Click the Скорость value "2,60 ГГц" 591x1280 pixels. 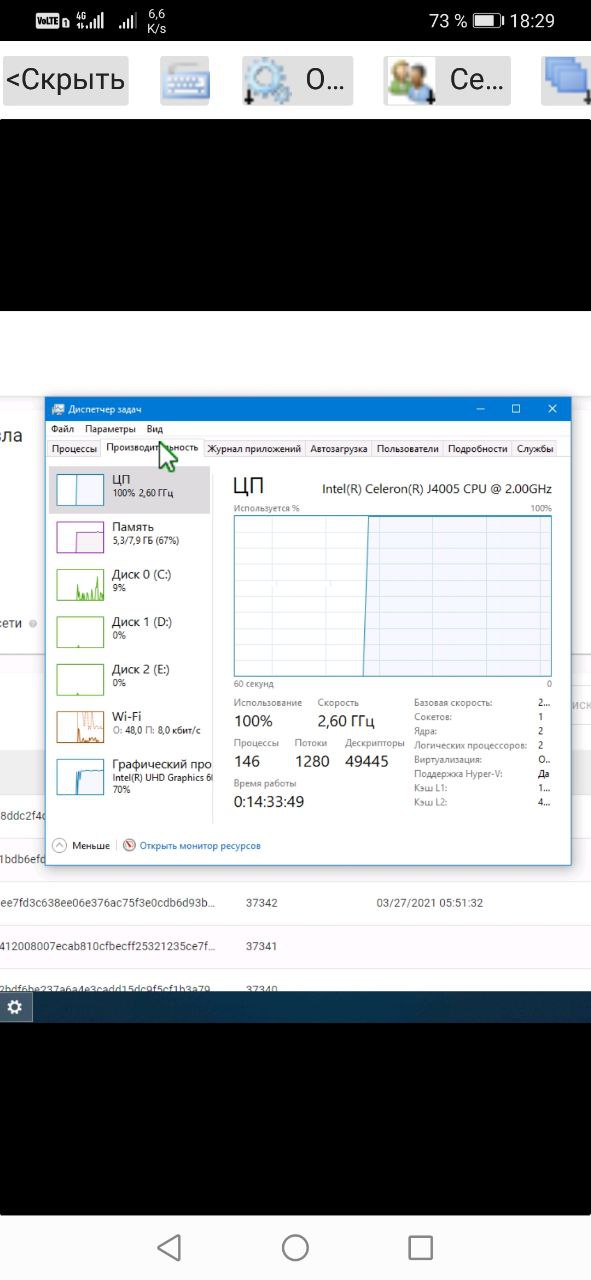point(346,721)
